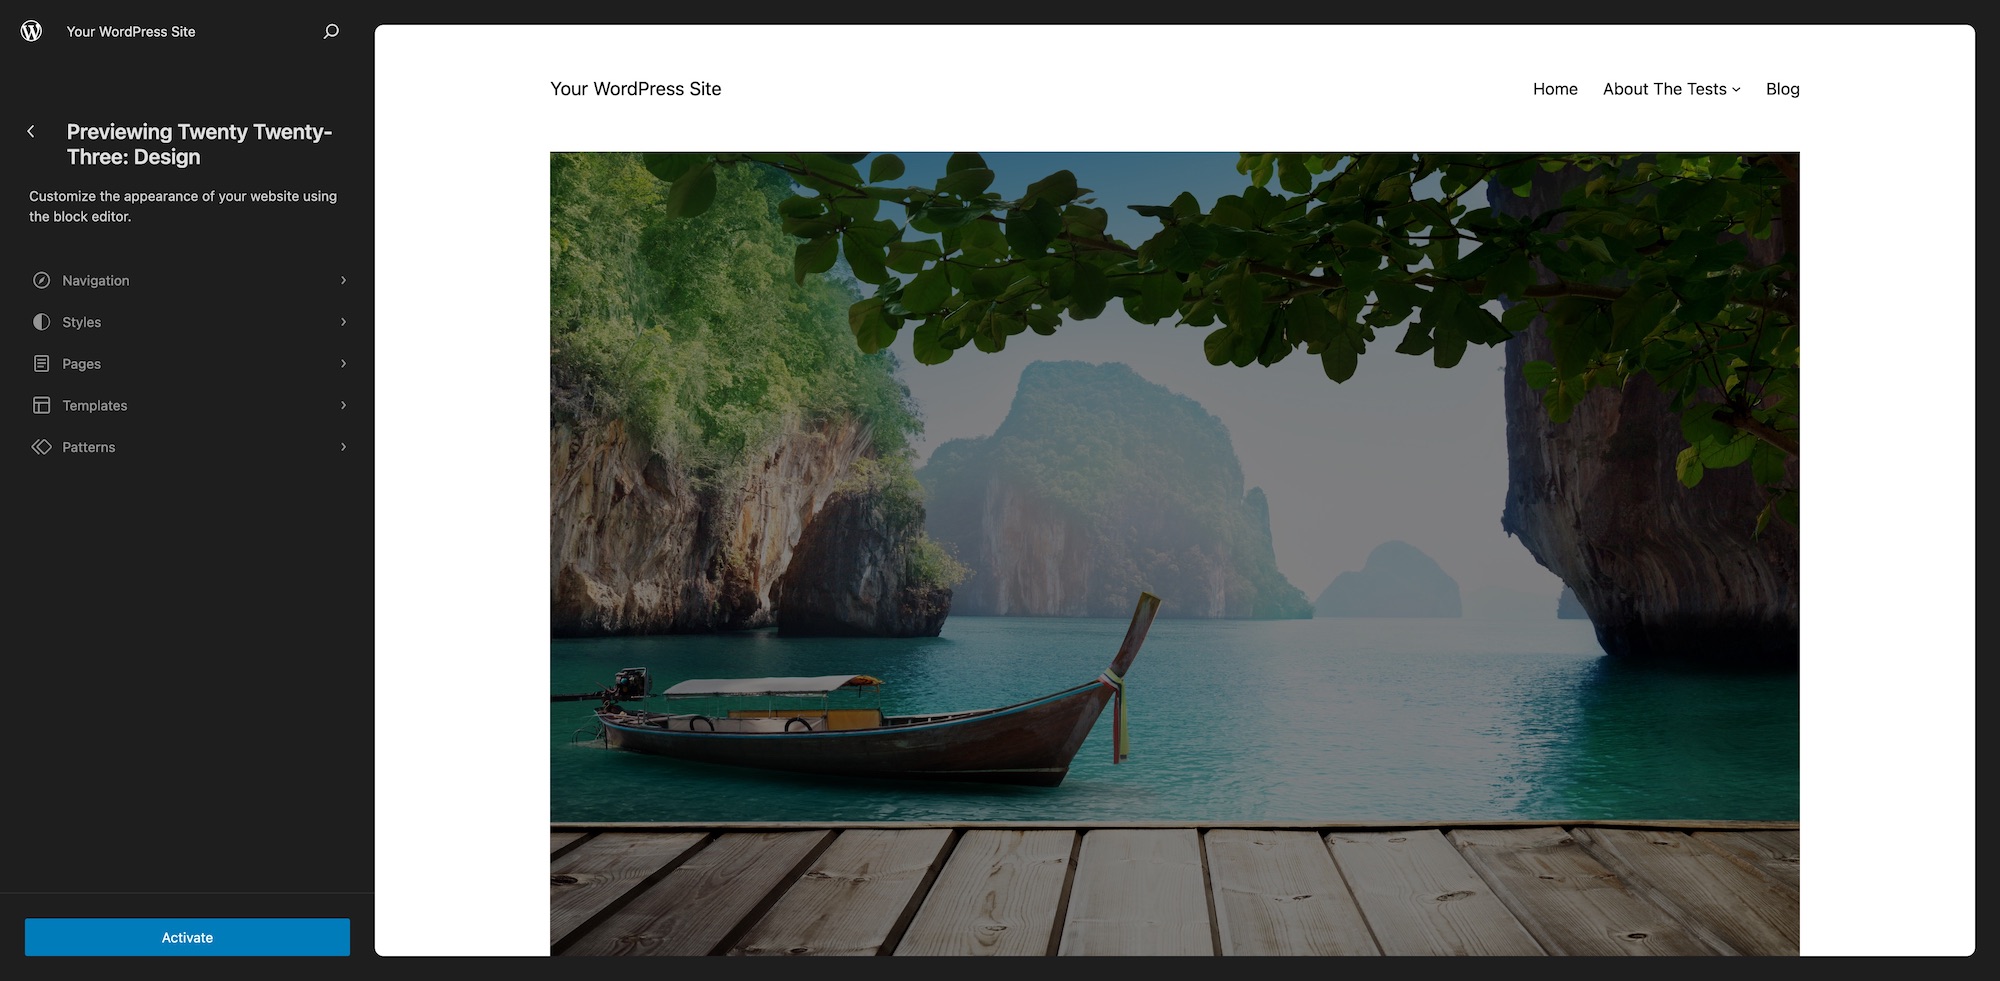2000x981 pixels.
Task: Activate the Twenty Twenty-Three theme
Action: pos(187,937)
